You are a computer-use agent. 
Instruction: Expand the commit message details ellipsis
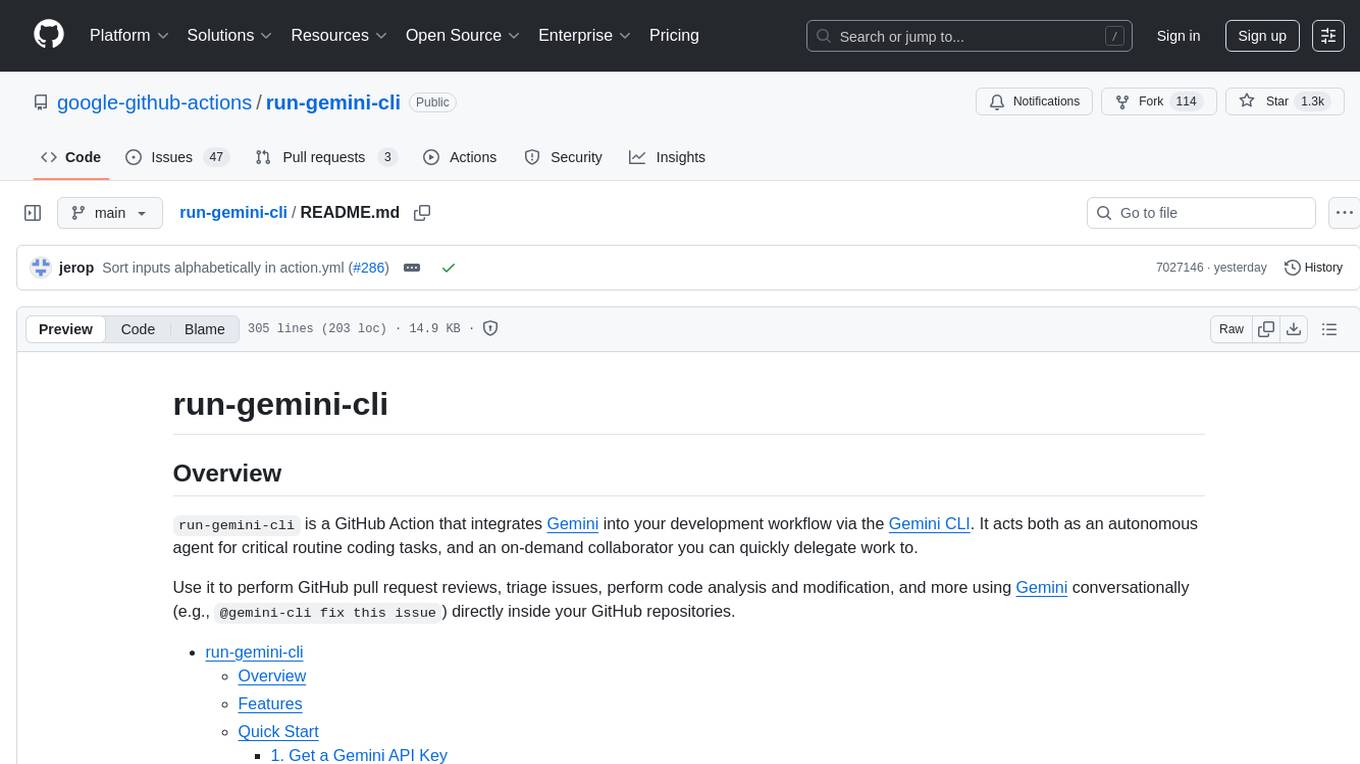[x=412, y=268]
